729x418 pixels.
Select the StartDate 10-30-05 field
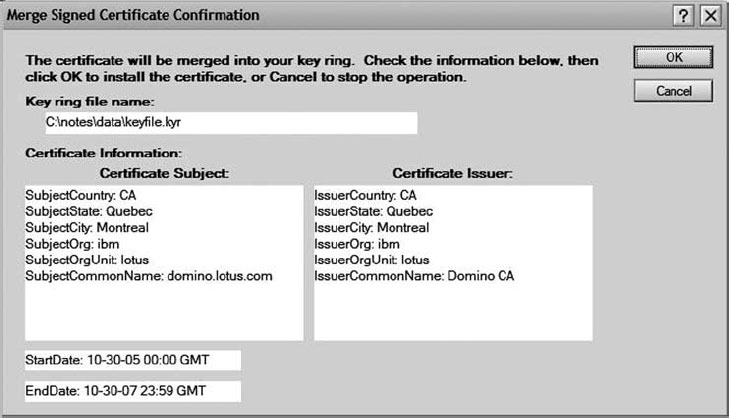point(133,360)
